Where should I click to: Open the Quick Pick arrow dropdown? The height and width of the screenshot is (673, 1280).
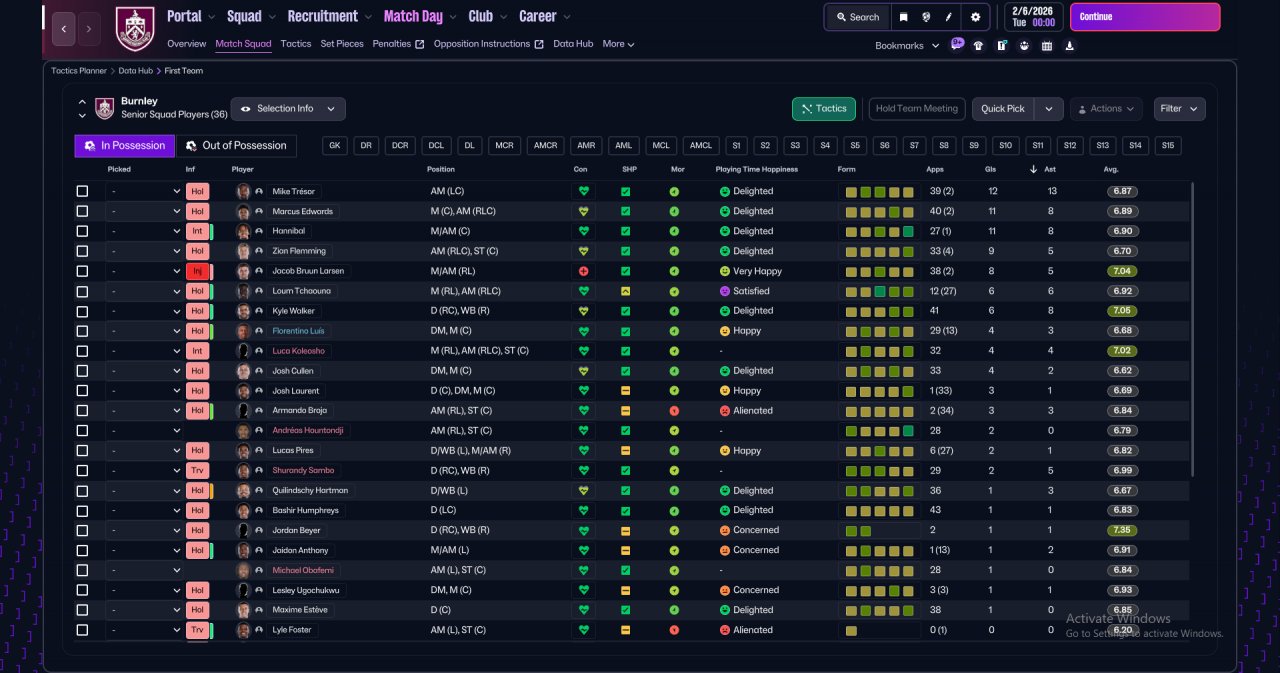pyautogui.click(x=1048, y=108)
